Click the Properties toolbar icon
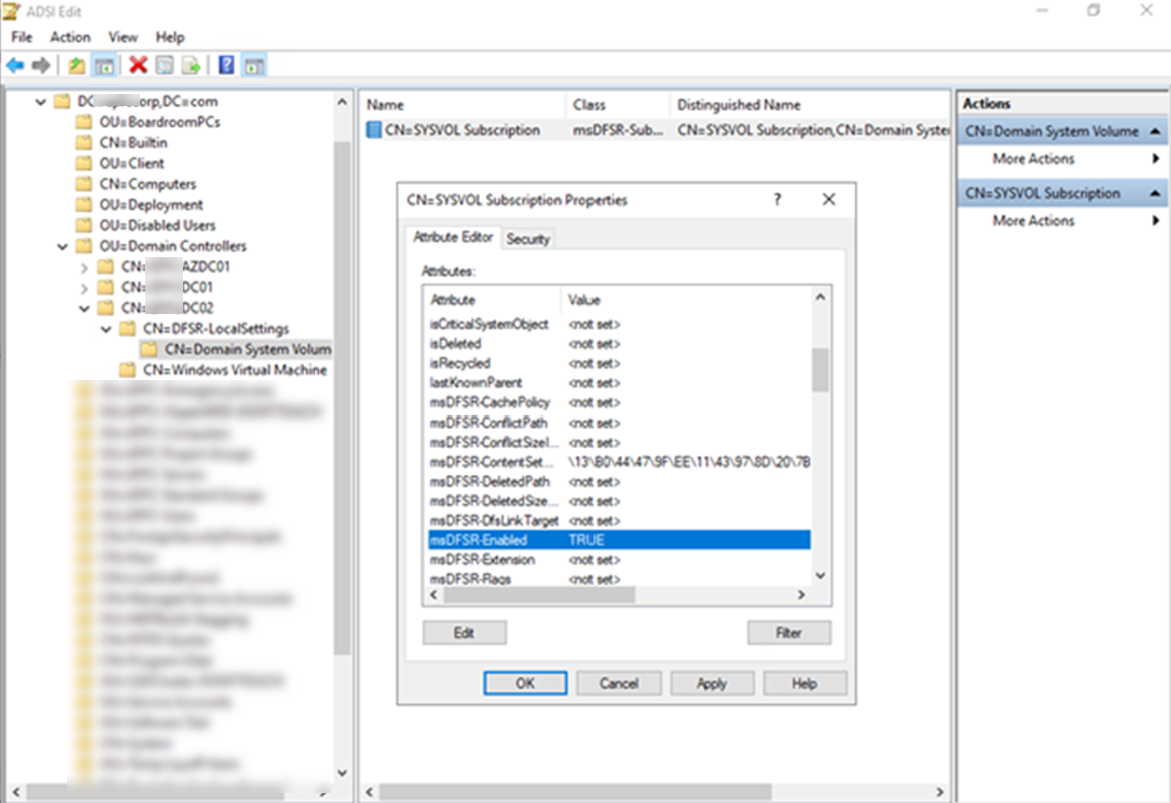 click(164, 66)
